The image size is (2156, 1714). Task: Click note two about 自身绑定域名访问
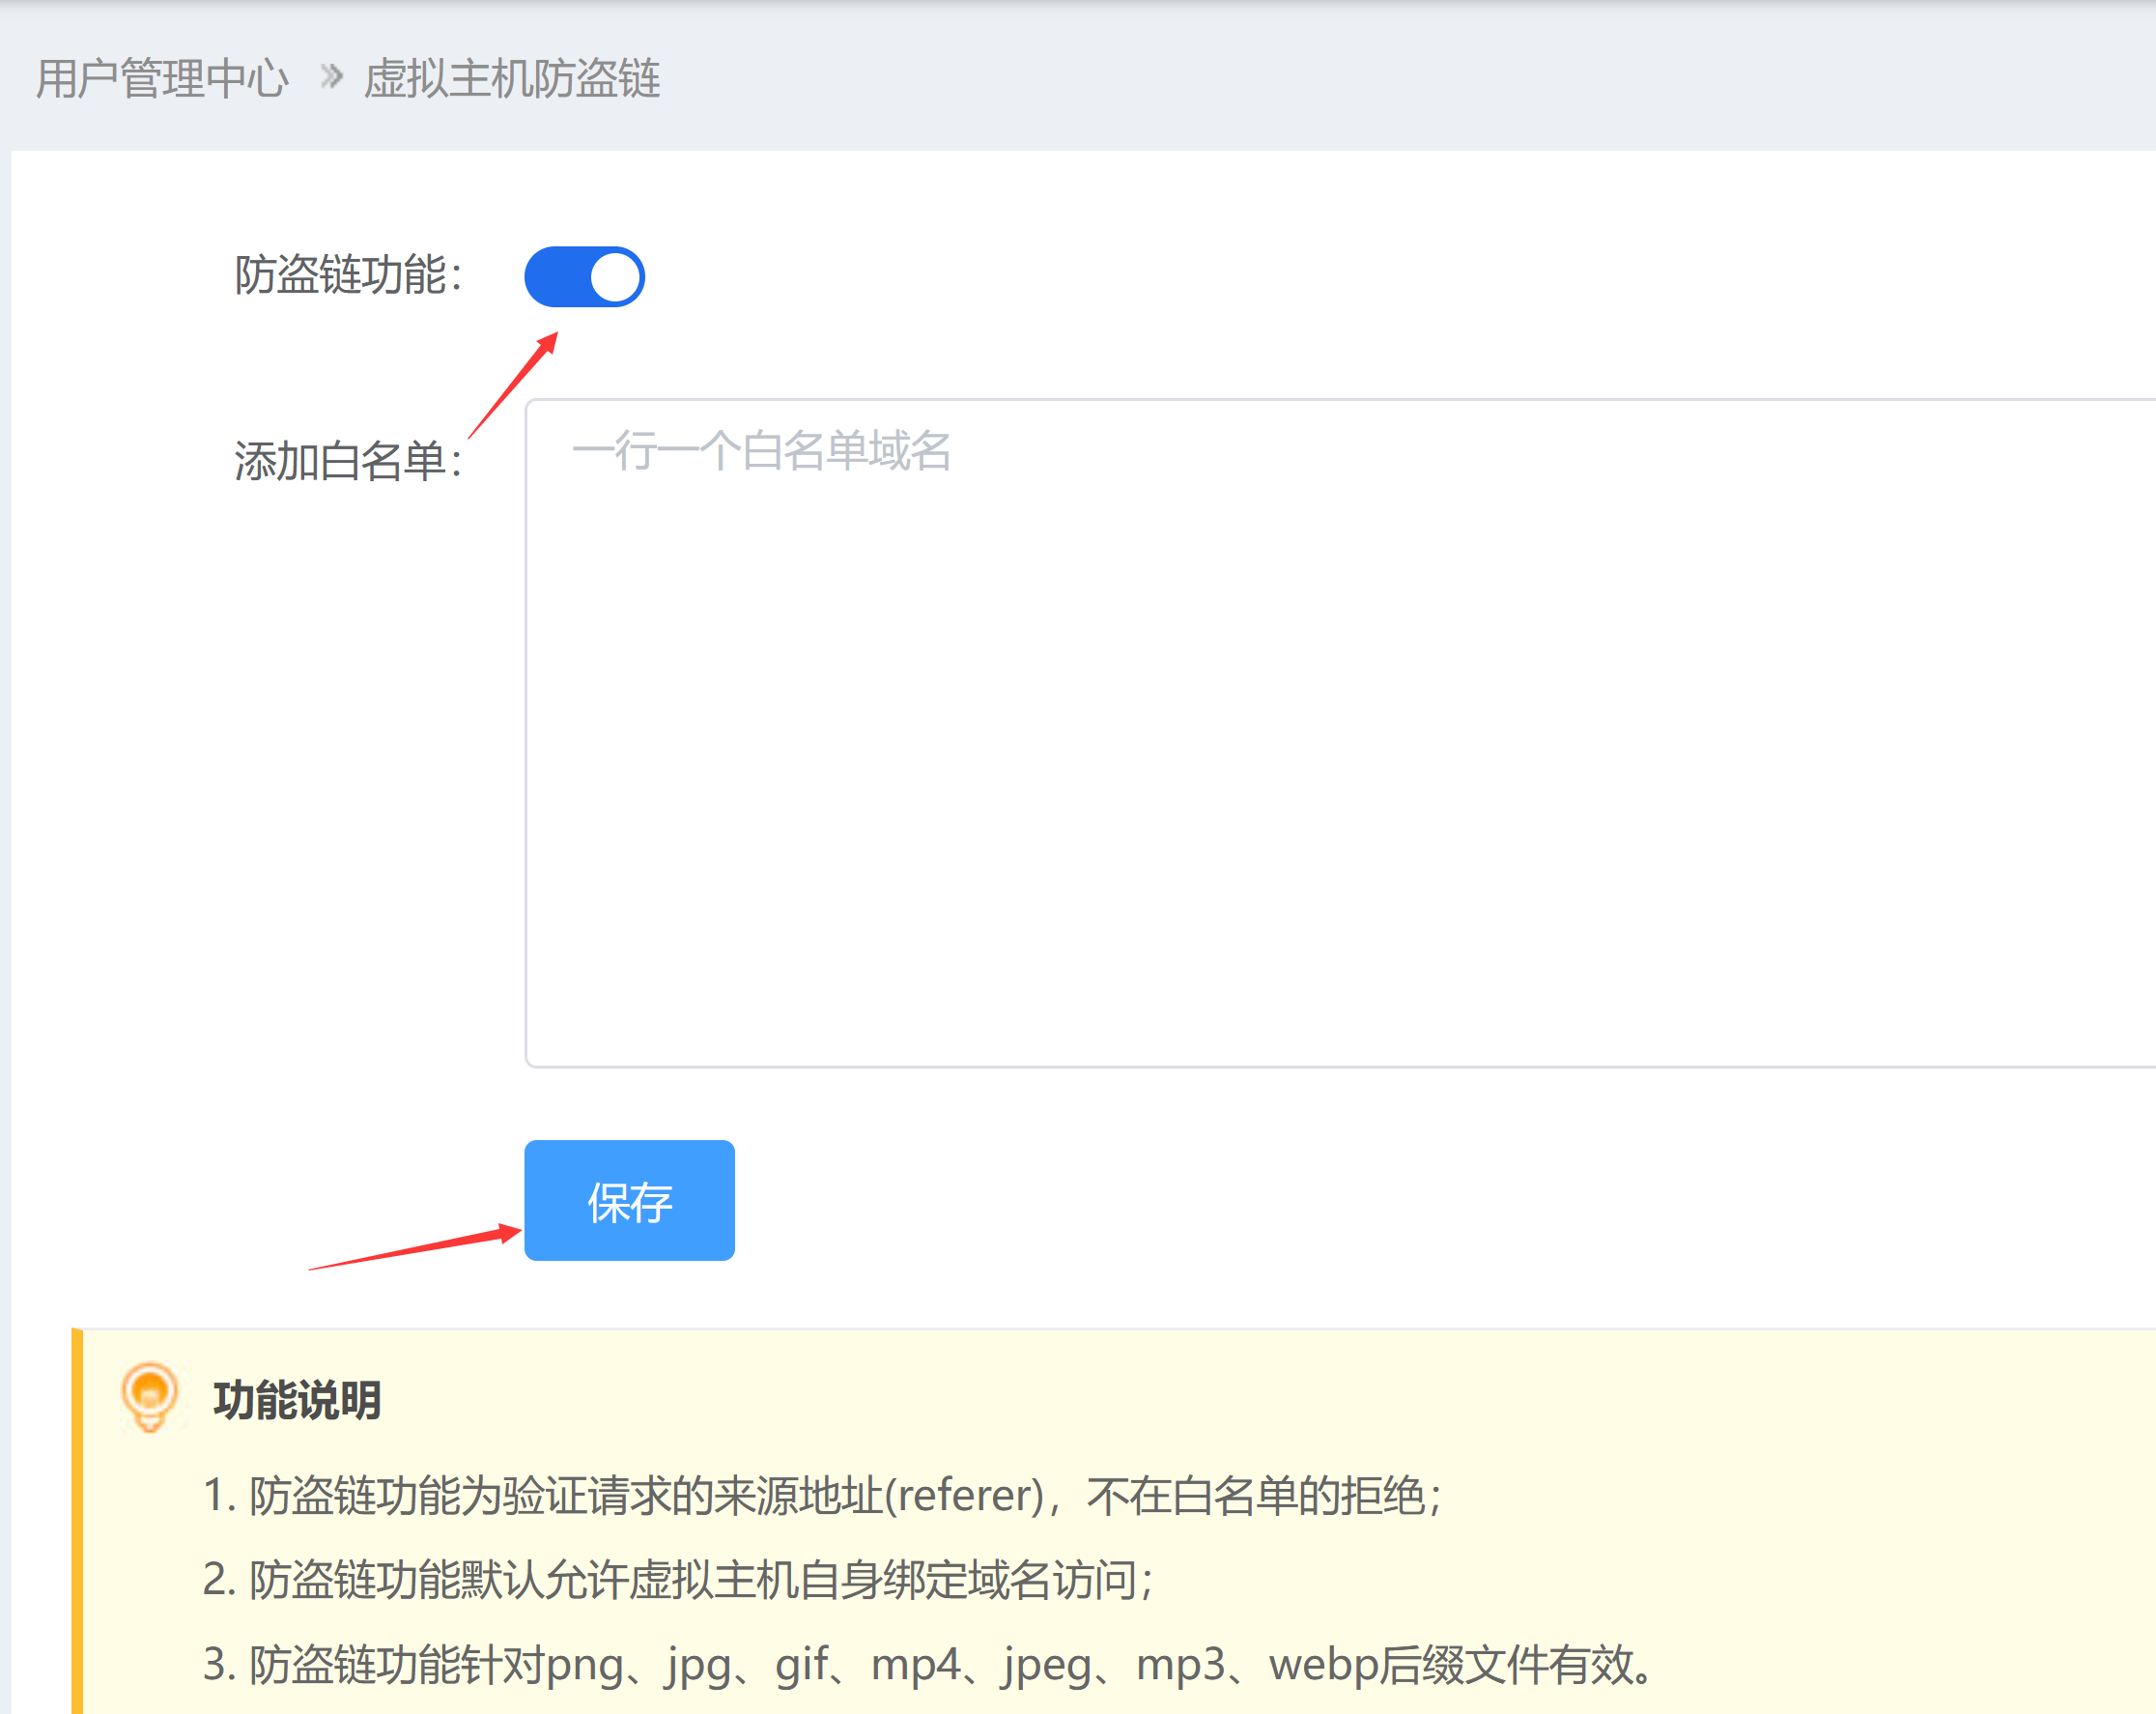679,1580
